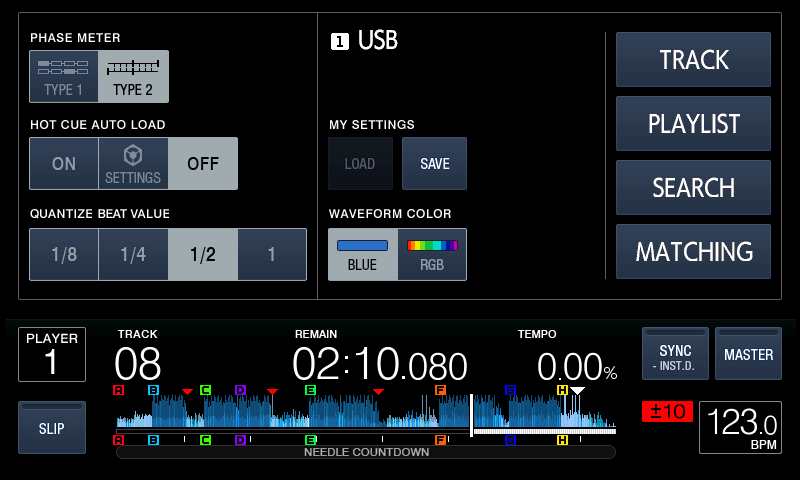Jump to green hot cue E marker
The image size is (800, 480).
[310, 390]
